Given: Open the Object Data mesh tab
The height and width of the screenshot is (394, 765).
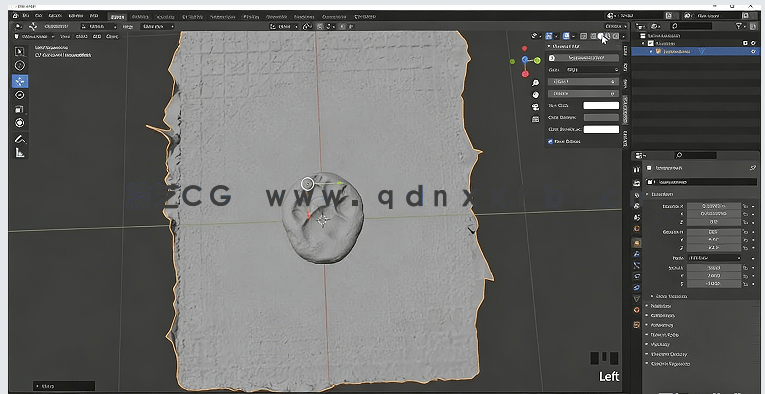Looking at the screenshot, I should (x=636, y=299).
